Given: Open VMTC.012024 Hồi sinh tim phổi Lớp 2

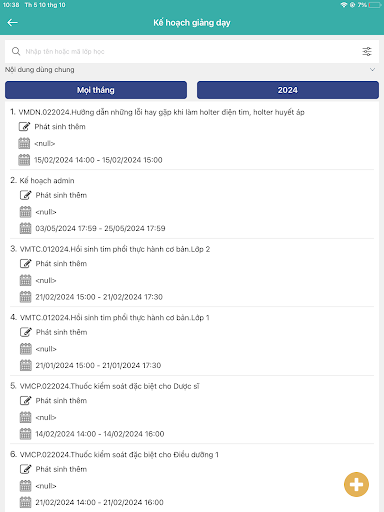Looking at the screenshot, I should pos(115,249).
